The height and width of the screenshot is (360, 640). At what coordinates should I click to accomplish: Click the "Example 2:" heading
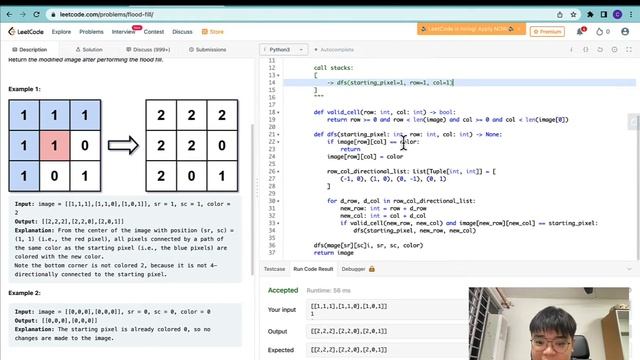[x=24, y=293]
